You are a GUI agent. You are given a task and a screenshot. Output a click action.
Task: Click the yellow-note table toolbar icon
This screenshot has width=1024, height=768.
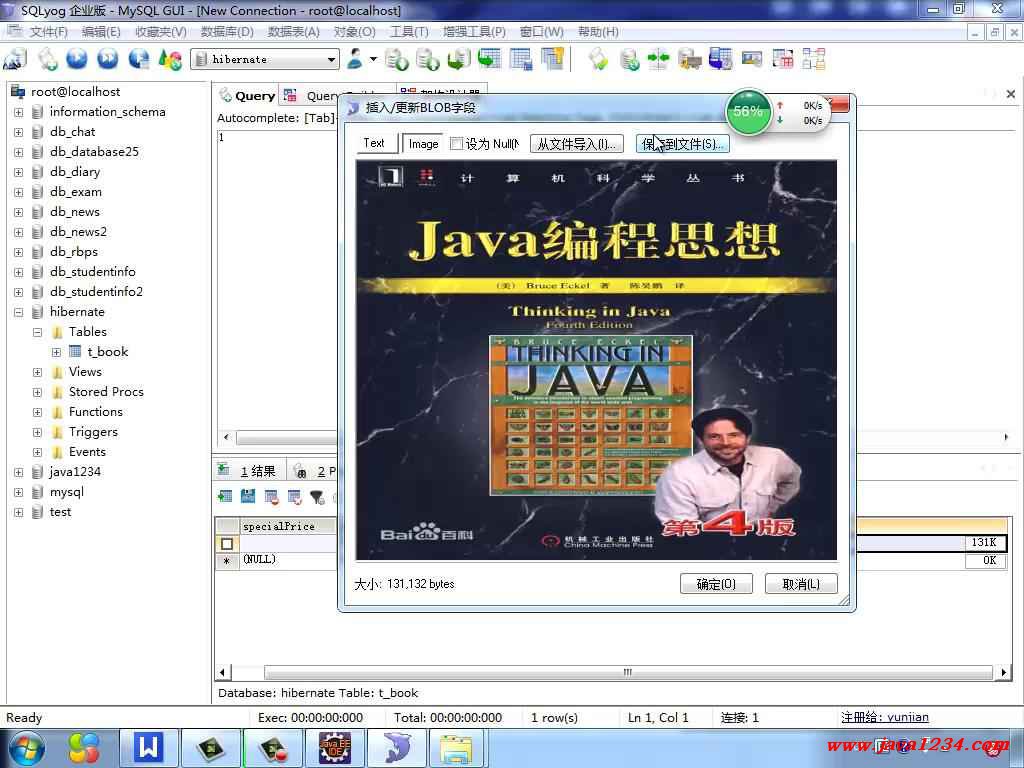point(552,59)
